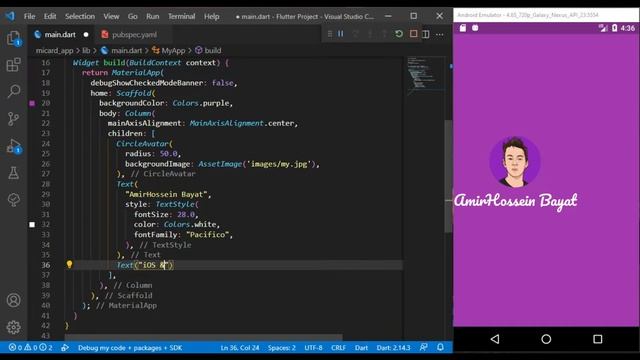Open the Go menu

pos(133,16)
